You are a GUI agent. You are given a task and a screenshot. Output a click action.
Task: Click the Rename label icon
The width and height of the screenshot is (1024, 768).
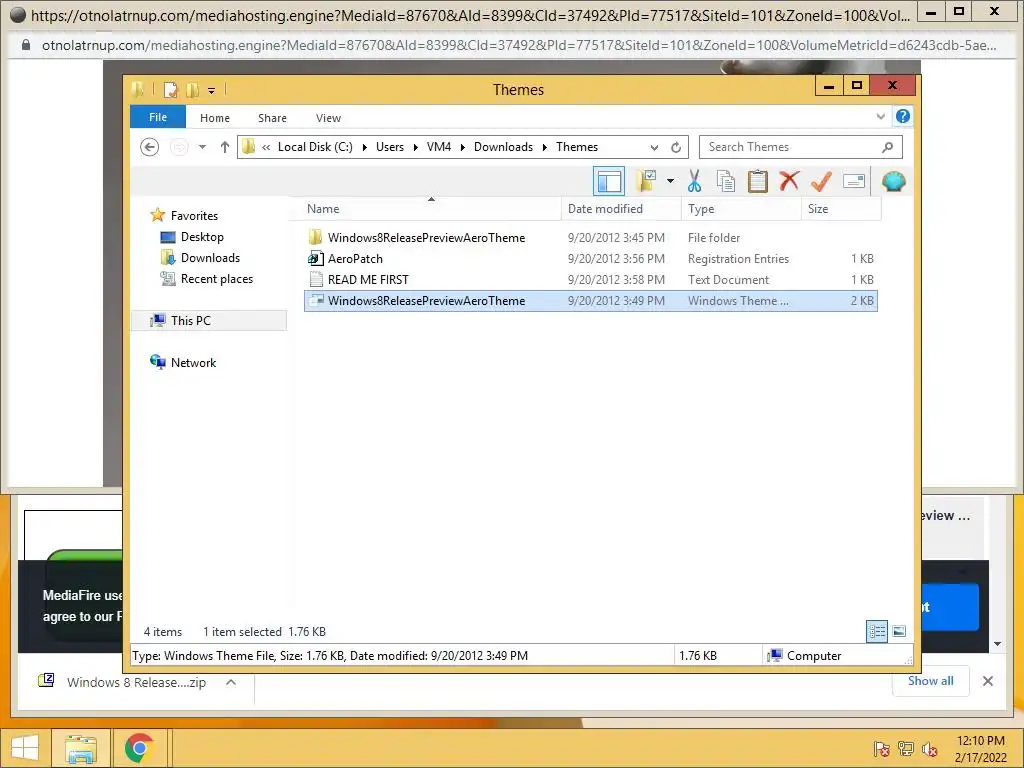pyautogui.click(x=854, y=181)
